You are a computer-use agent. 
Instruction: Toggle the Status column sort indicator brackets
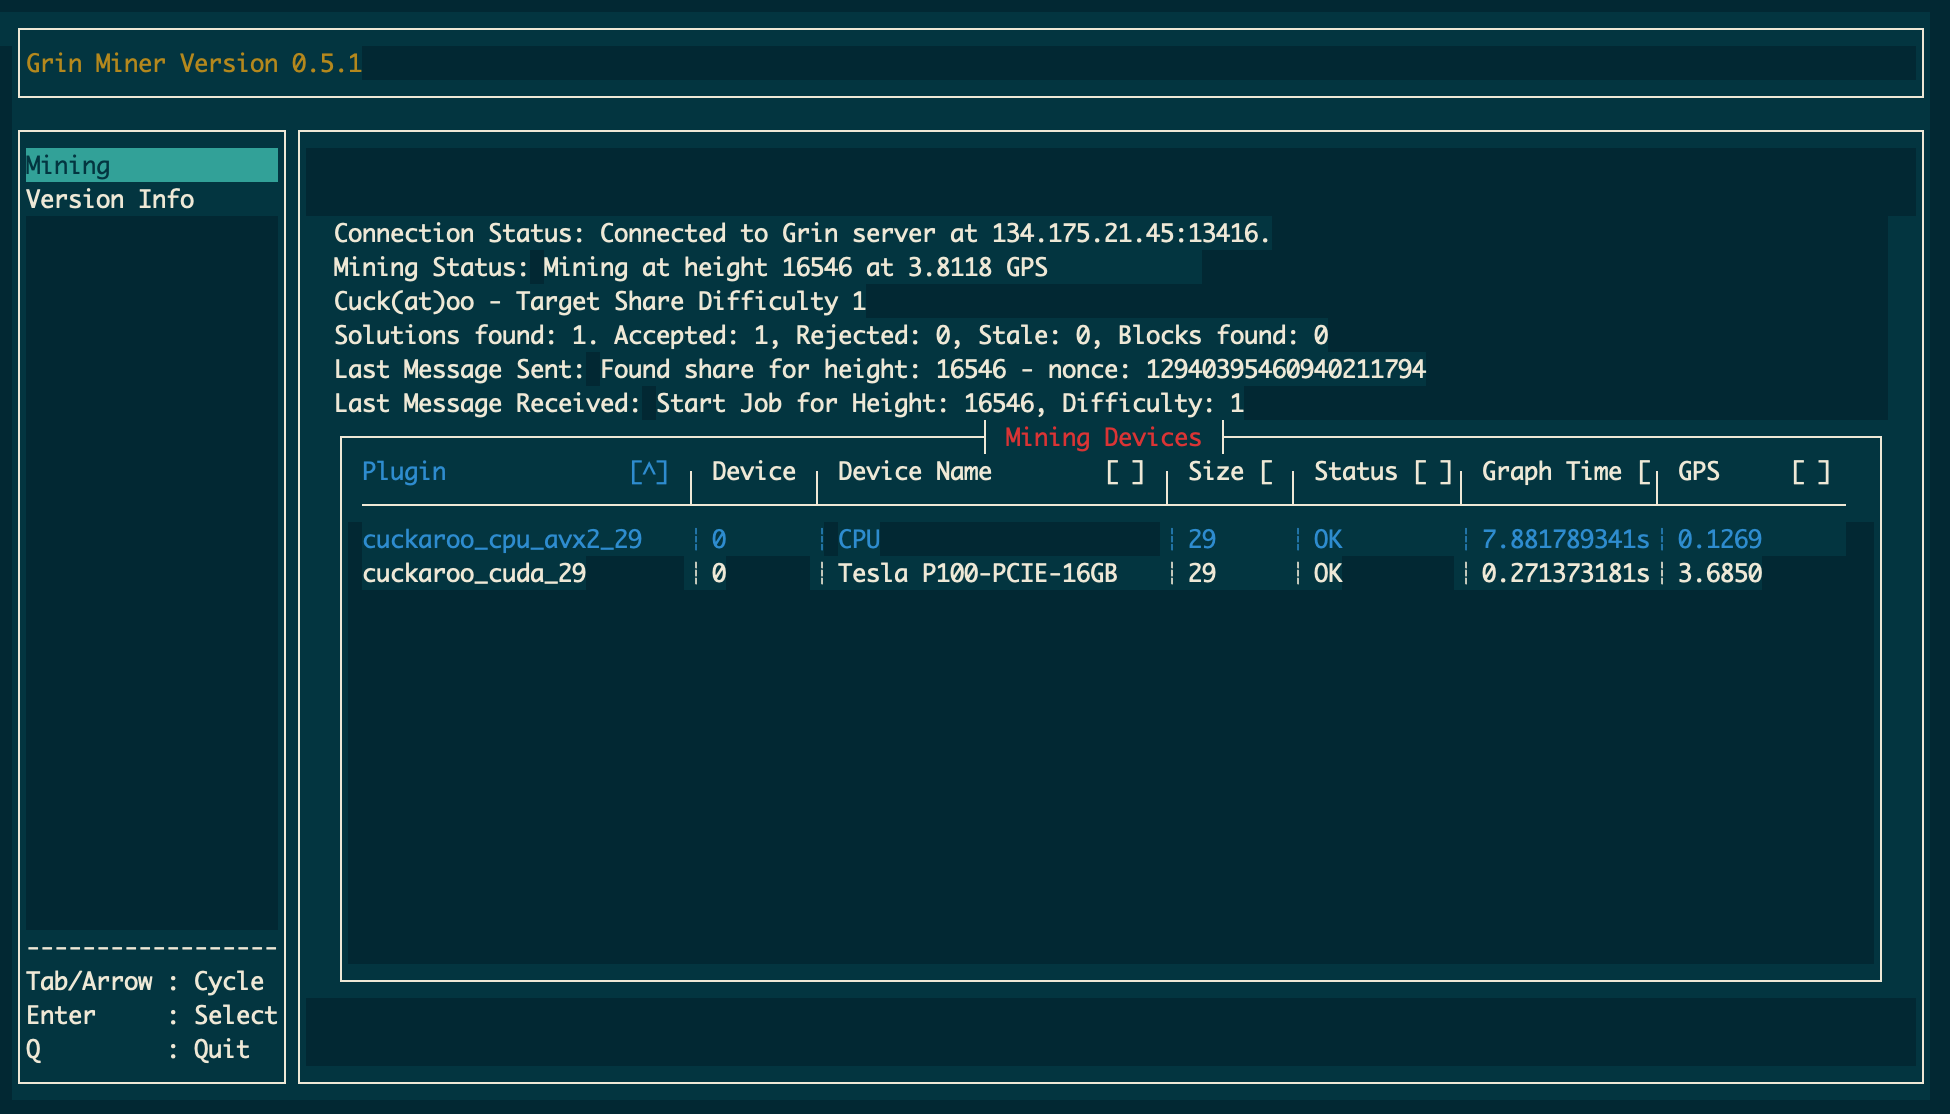(x=1433, y=471)
